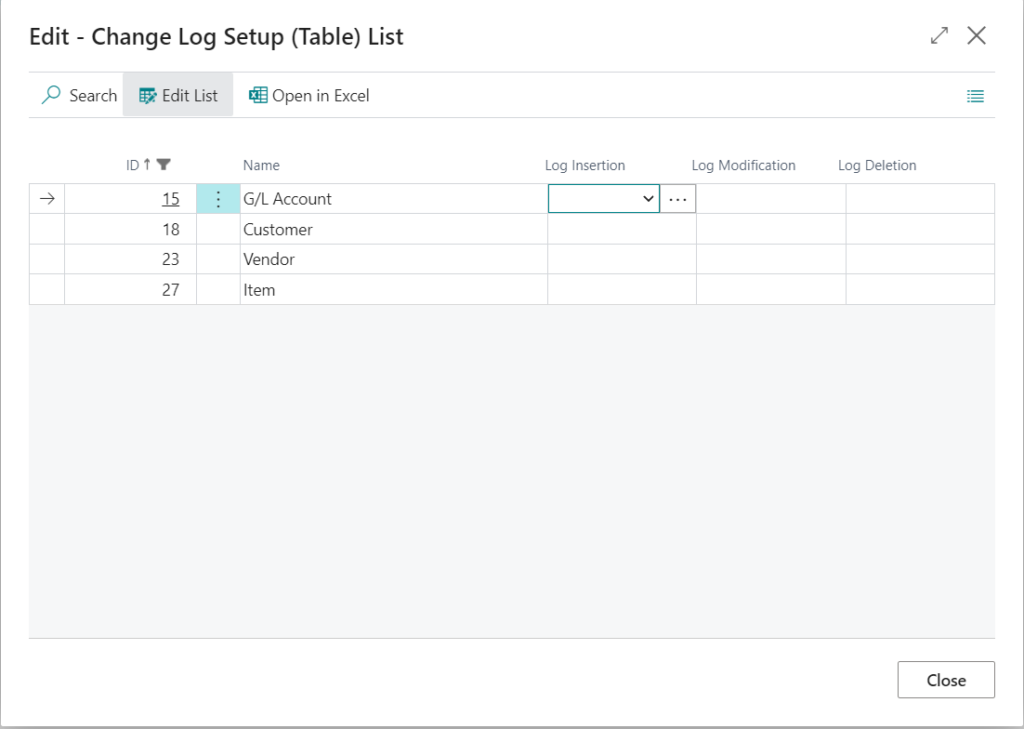Close the dialog with the X icon

click(977, 36)
